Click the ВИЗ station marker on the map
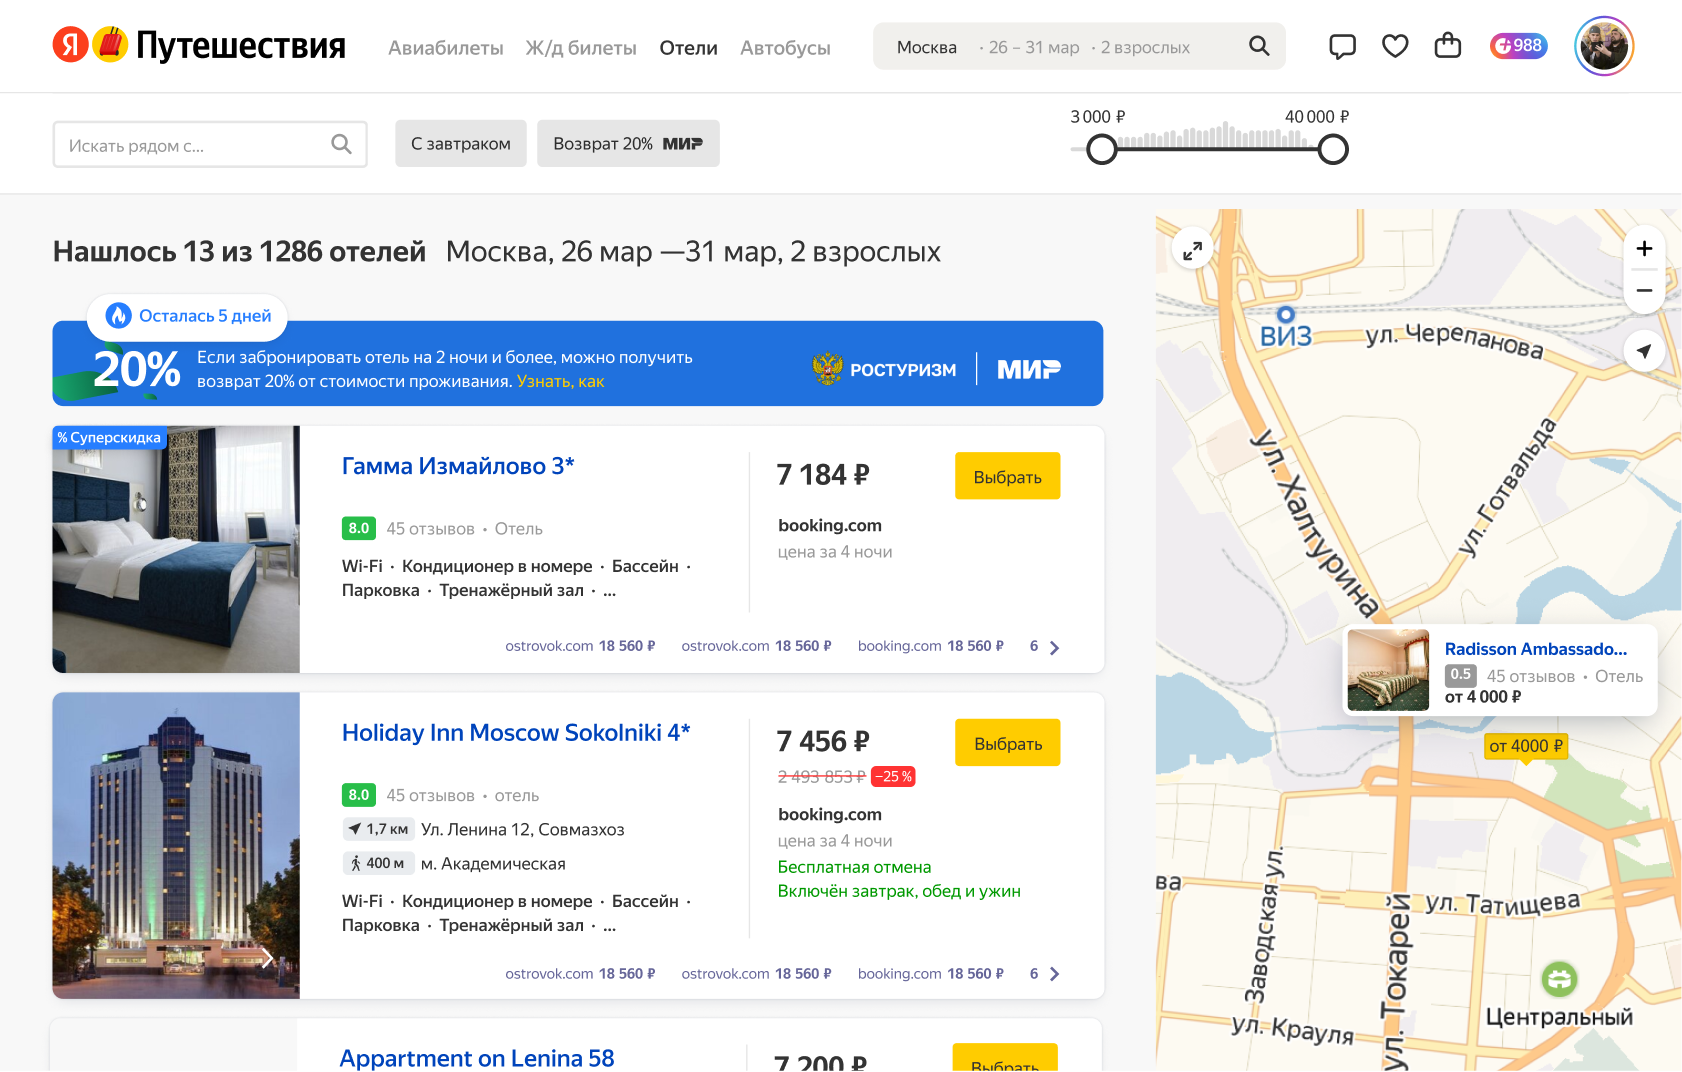This screenshot has width=1682, height=1072. coord(1286,315)
